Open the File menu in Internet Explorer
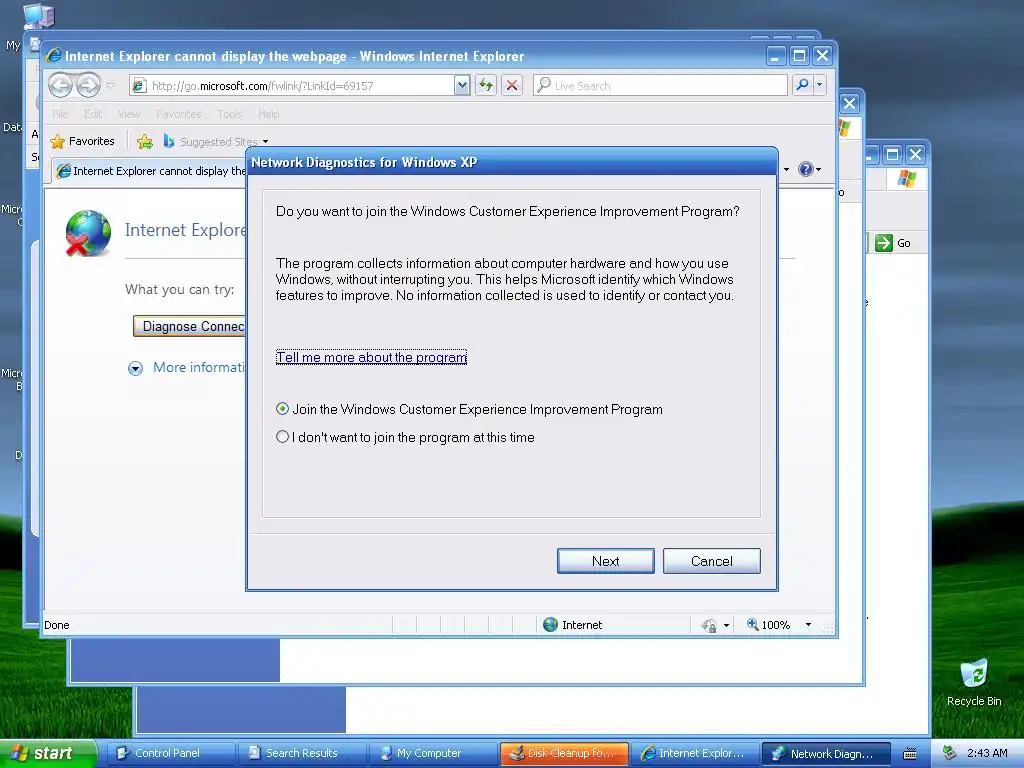 point(60,114)
